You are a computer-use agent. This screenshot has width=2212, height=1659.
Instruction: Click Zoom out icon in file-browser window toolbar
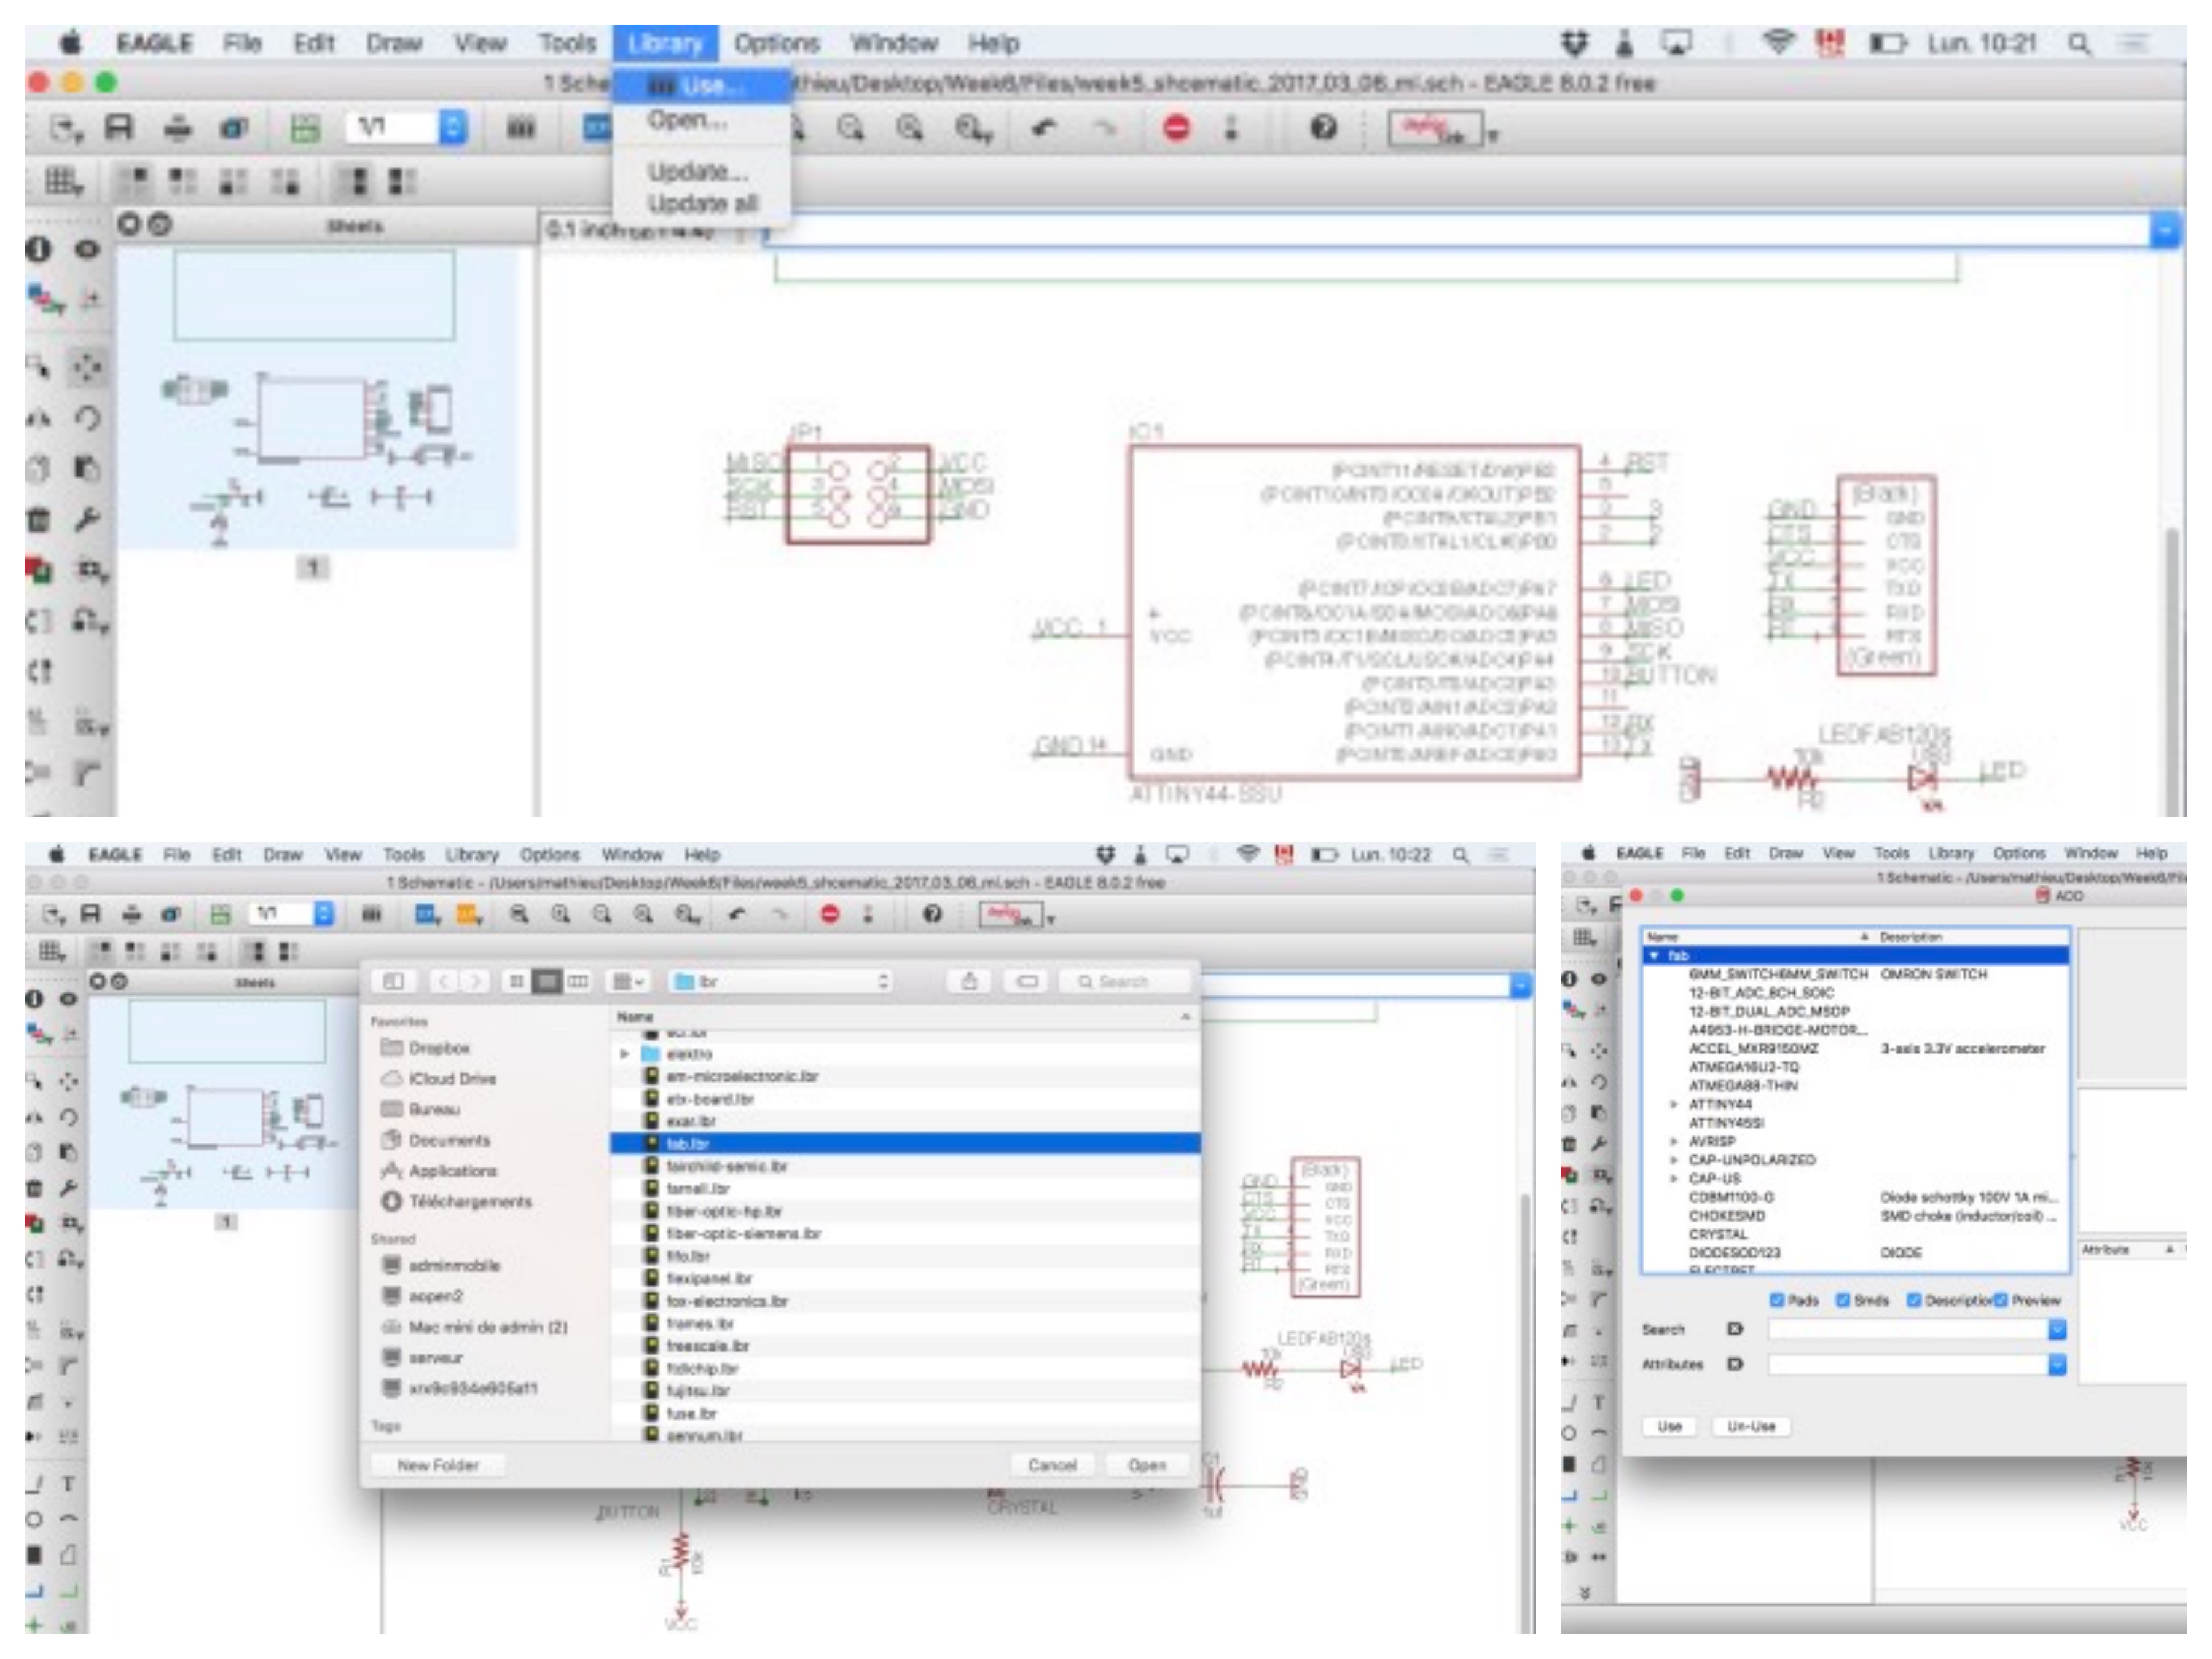pos(602,914)
